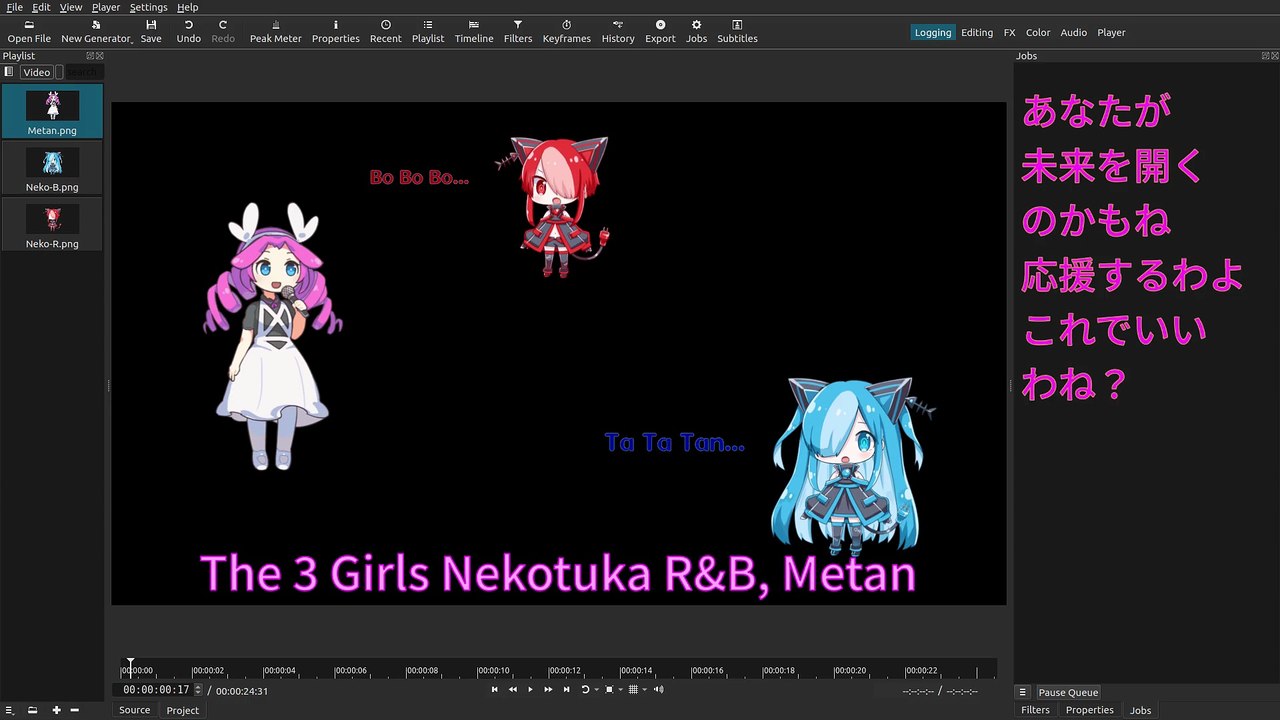
Task: Open the Subtitles panel
Action: [x=737, y=31]
